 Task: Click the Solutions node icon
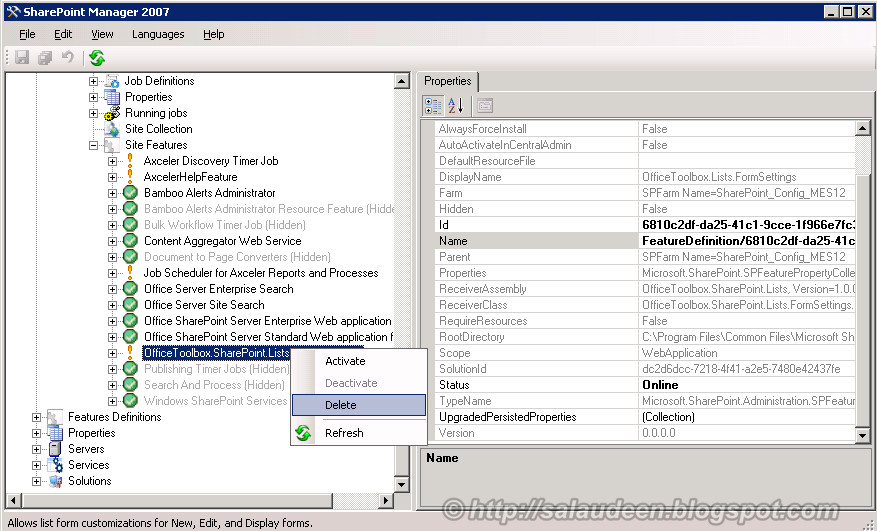pyautogui.click(x=55, y=481)
